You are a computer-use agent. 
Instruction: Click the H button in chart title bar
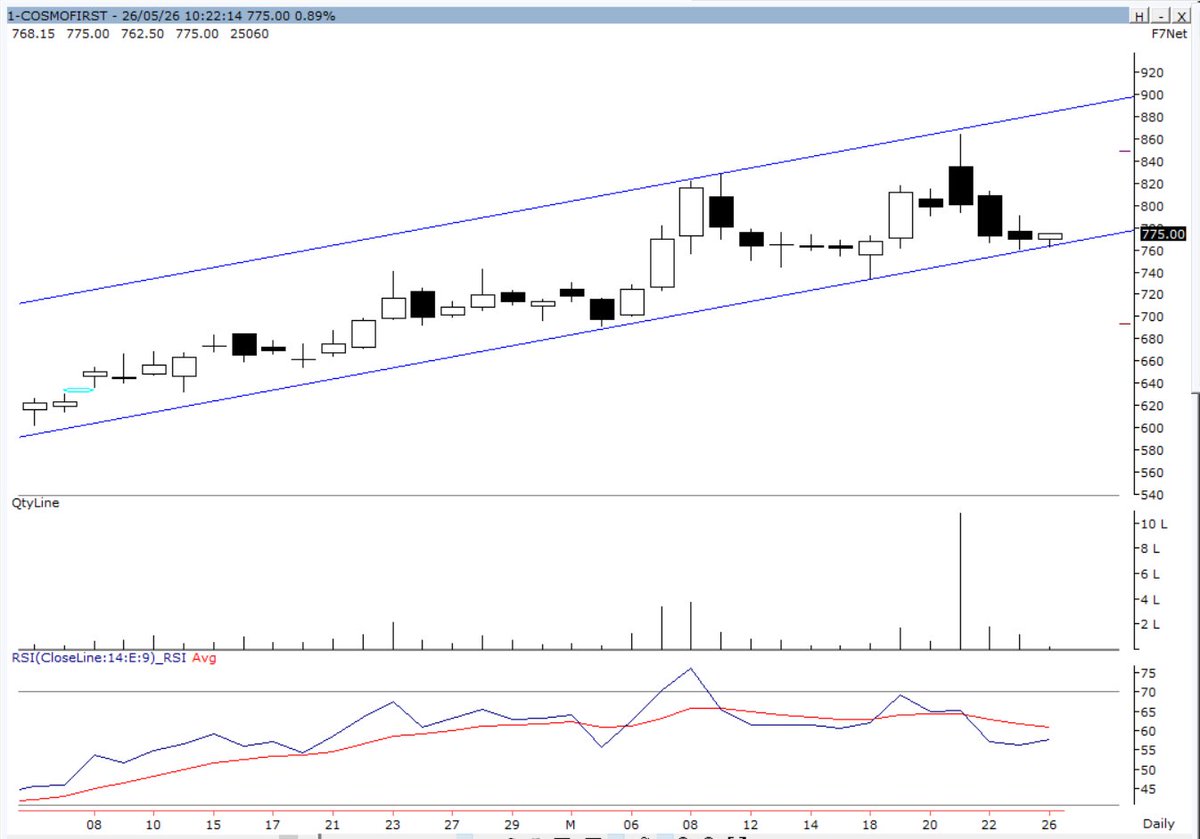pos(1139,17)
